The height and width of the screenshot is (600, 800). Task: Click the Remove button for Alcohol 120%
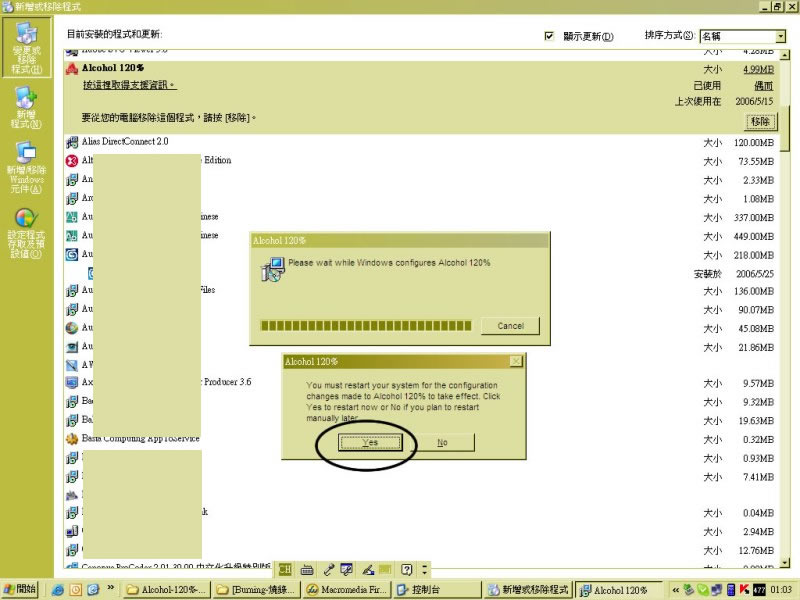click(760, 121)
